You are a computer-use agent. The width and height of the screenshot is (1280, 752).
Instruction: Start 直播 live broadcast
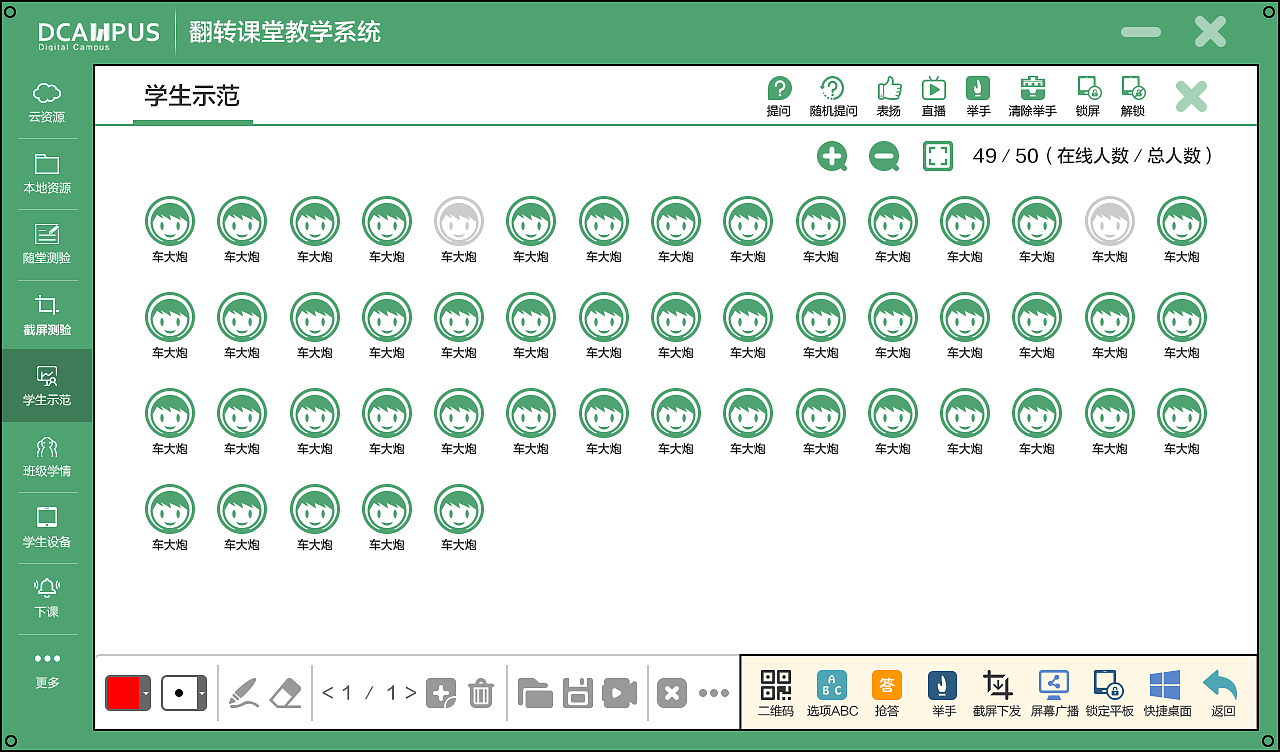[x=934, y=97]
